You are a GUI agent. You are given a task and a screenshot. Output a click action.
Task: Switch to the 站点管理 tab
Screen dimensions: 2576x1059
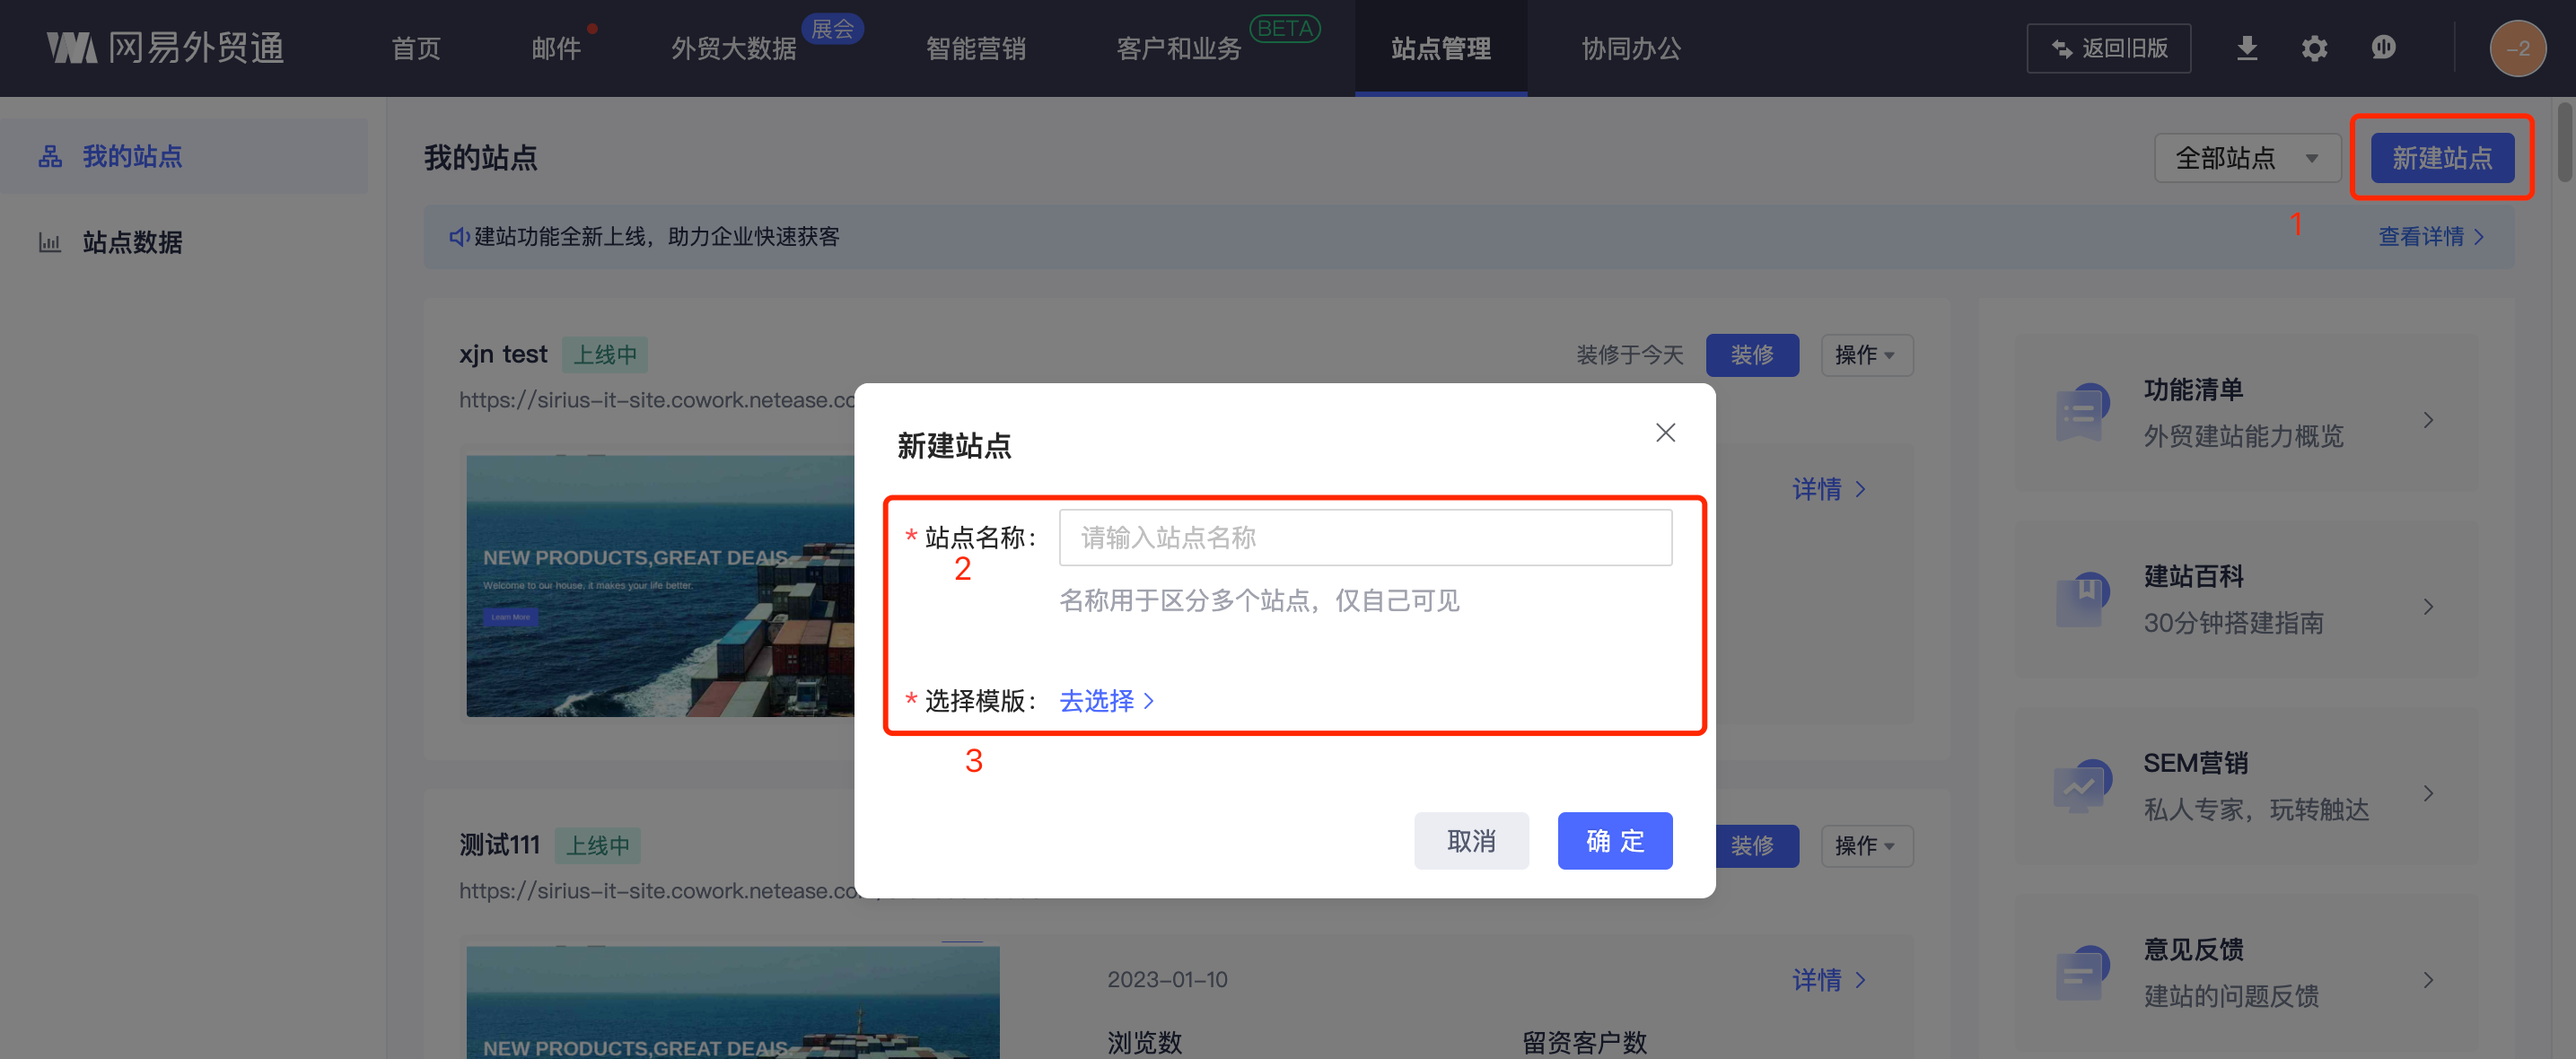point(1440,48)
